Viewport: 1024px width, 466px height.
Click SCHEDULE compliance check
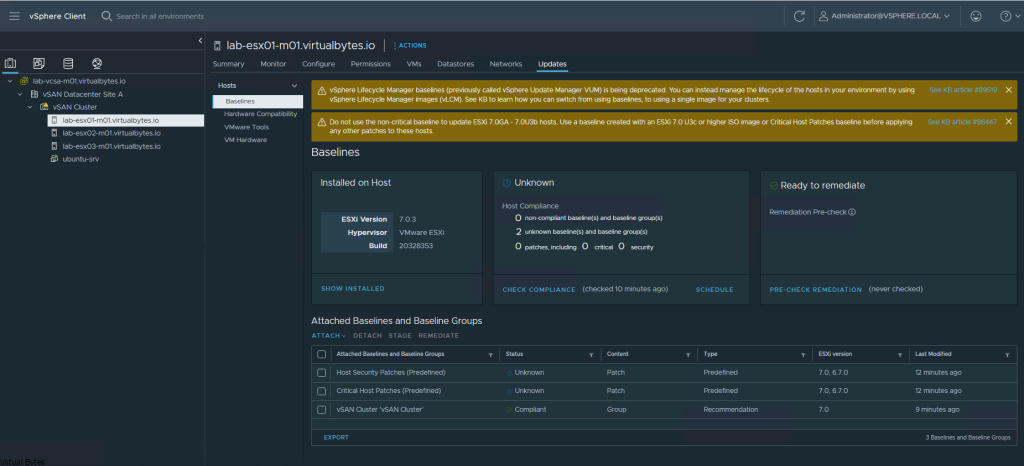coord(714,290)
